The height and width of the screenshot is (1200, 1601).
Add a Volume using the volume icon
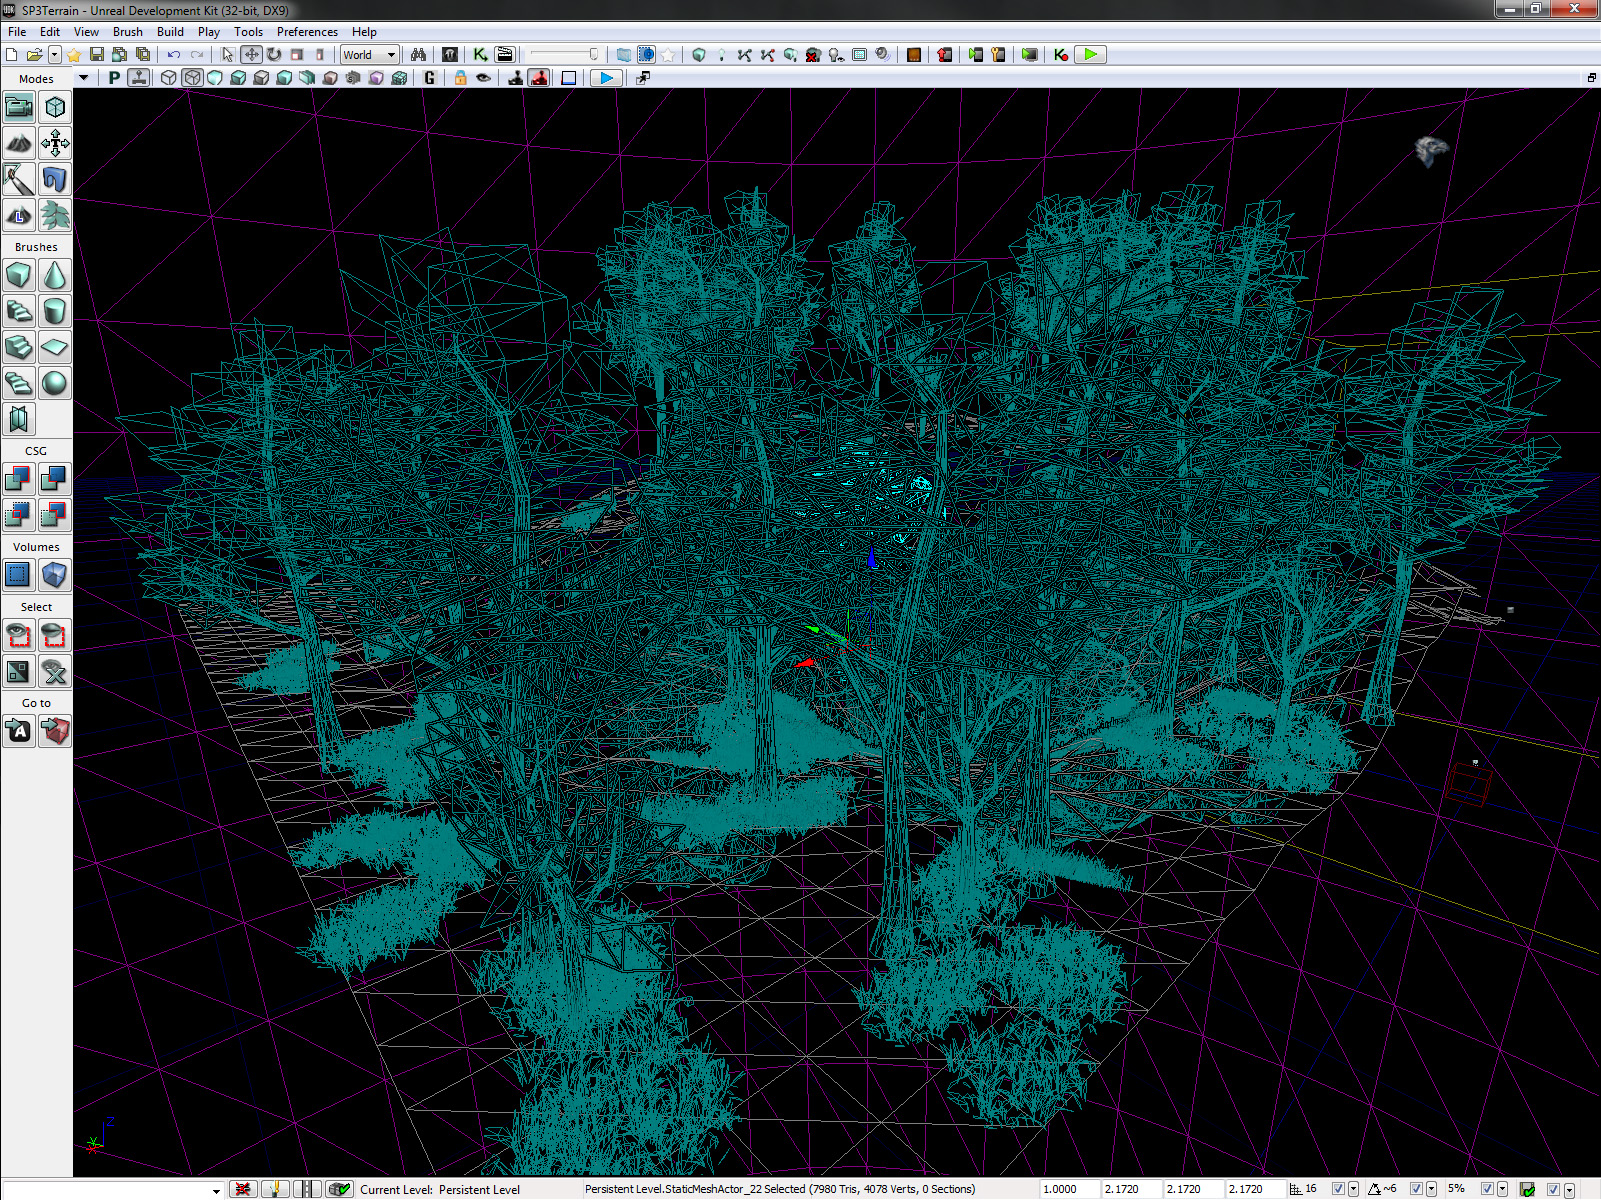tap(55, 575)
